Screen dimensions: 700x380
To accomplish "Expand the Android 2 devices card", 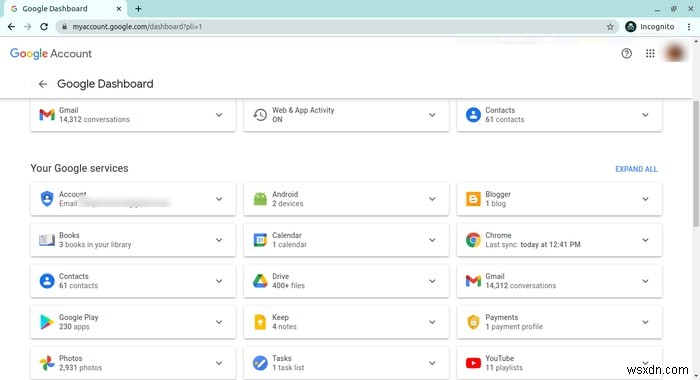I will click(x=432, y=199).
